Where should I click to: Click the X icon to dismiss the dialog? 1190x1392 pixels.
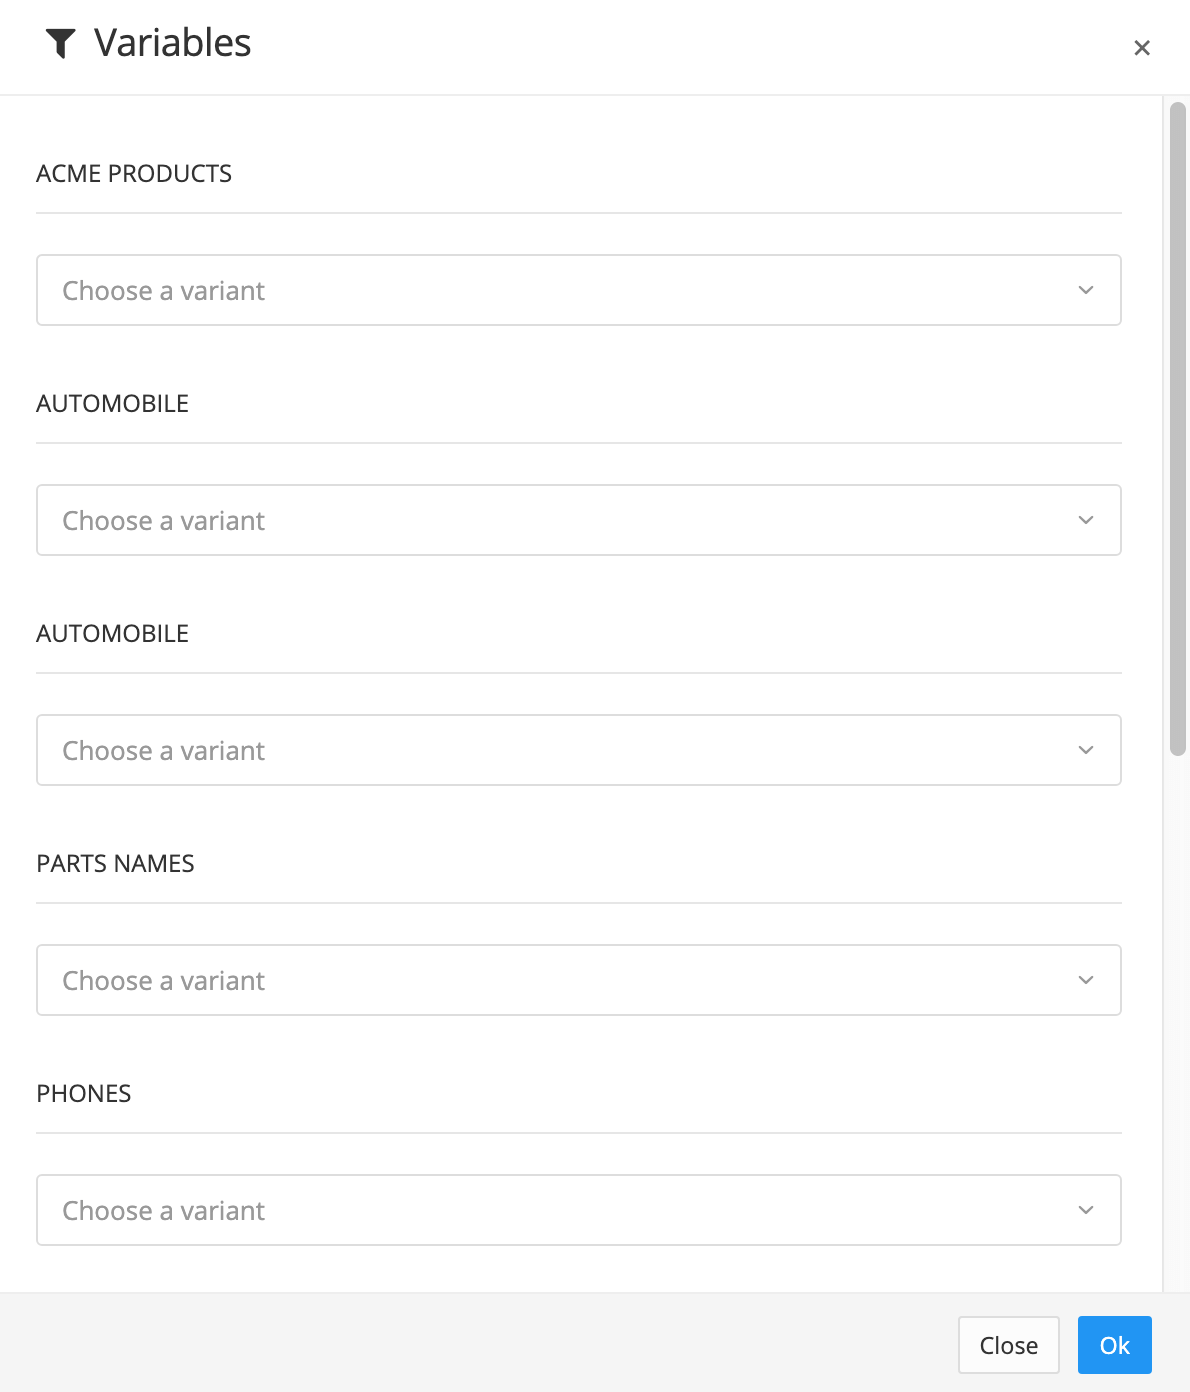(x=1142, y=47)
